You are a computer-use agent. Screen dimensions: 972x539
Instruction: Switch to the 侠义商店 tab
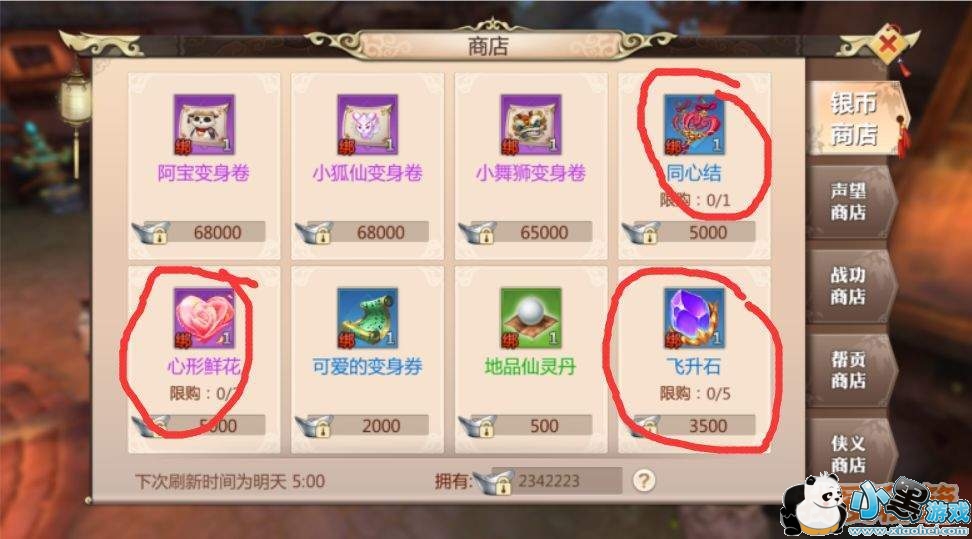(850, 454)
